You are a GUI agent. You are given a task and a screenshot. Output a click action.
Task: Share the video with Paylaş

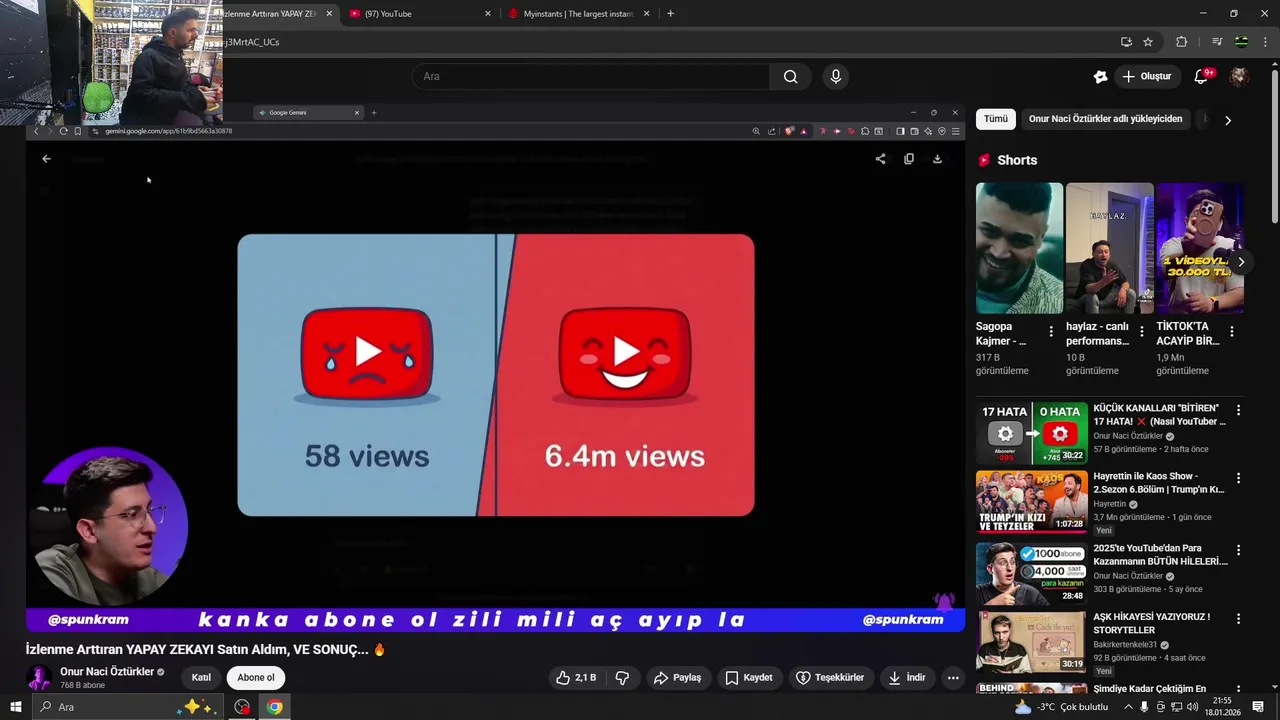coord(677,677)
